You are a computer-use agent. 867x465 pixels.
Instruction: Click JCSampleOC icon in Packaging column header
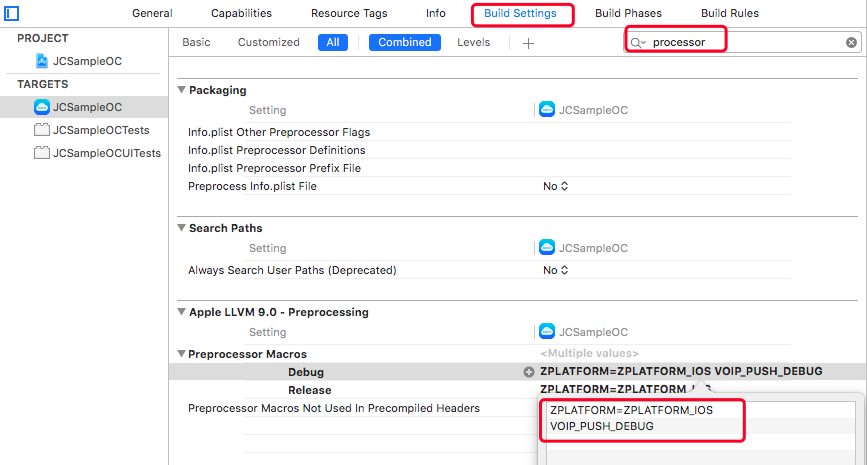click(547, 109)
